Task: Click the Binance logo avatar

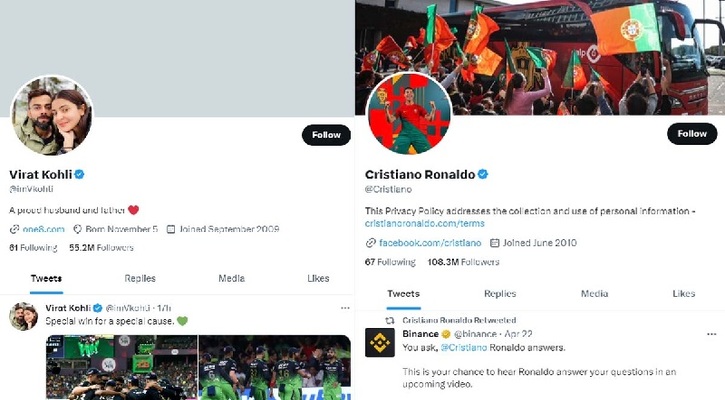Action: point(380,343)
